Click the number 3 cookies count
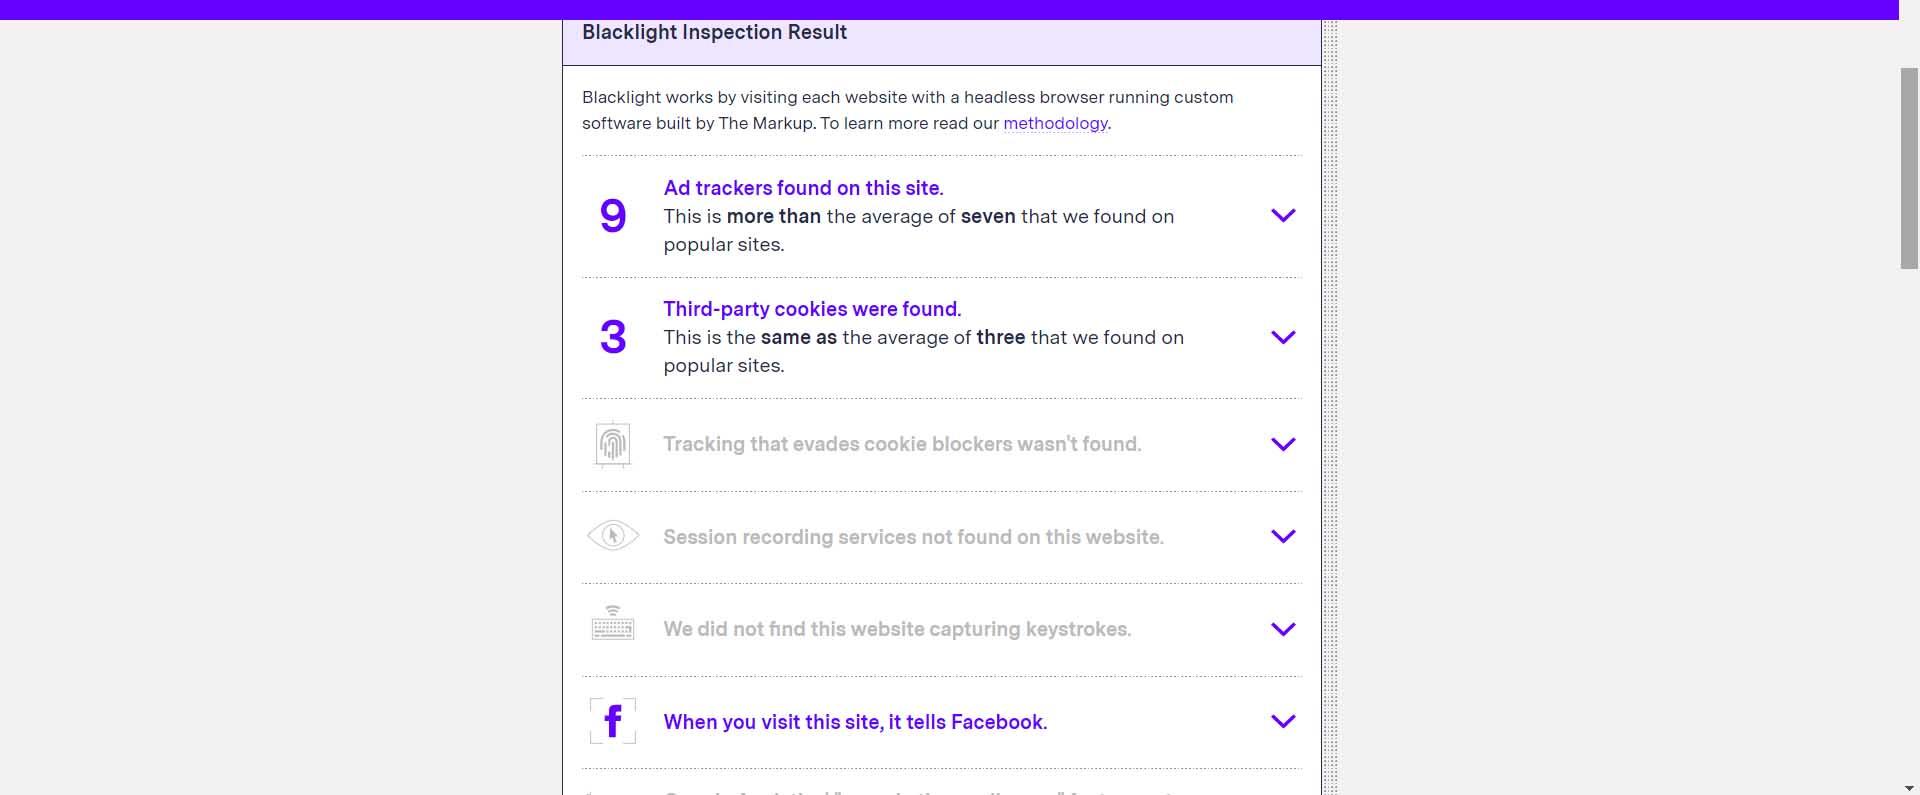The height and width of the screenshot is (795, 1920). point(613,337)
